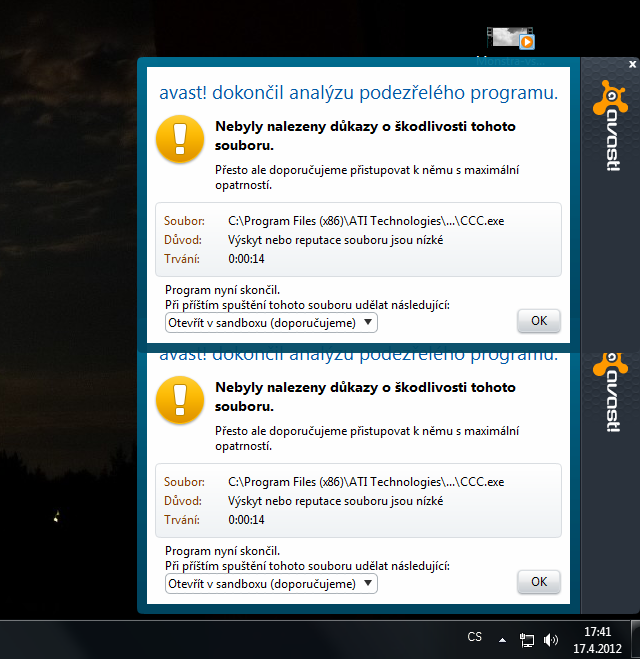Open the lower dialog's sandbox action dropdown

click(271, 584)
